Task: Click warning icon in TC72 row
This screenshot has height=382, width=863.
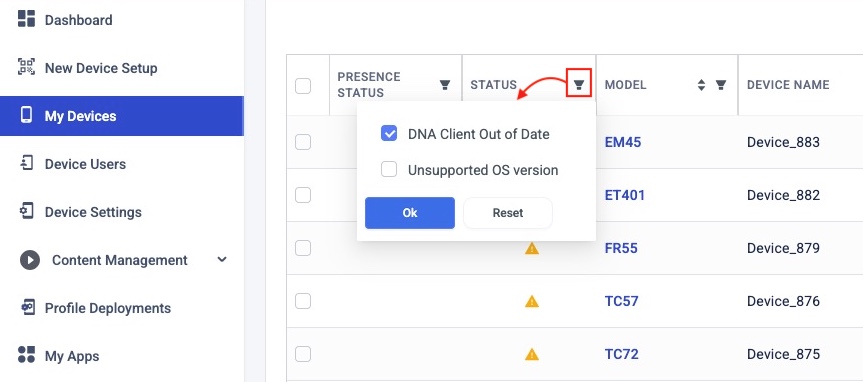Action: (x=532, y=354)
